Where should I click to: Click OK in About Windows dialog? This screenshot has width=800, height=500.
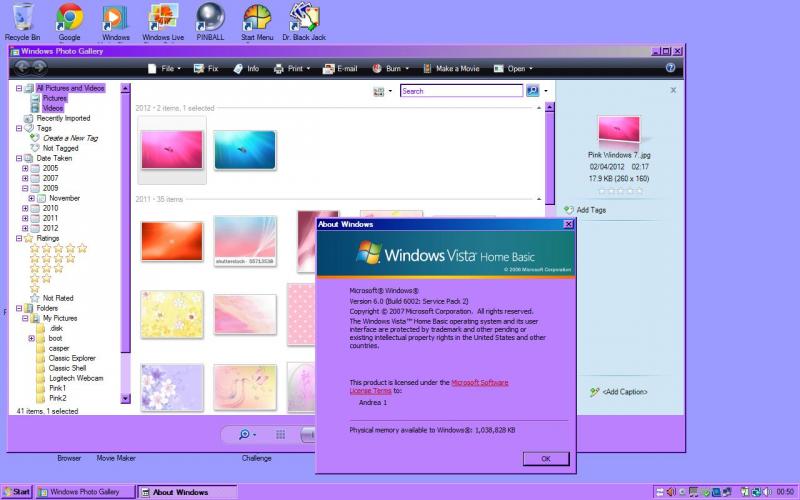(x=546, y=459)
